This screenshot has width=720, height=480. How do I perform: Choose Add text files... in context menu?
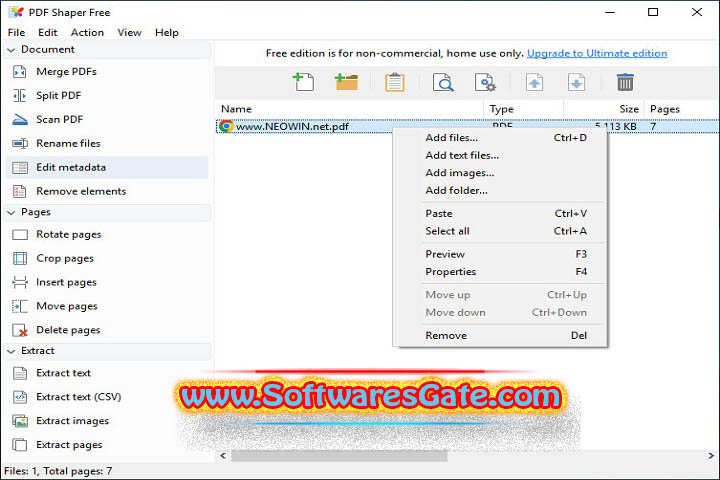pos(500,155)
